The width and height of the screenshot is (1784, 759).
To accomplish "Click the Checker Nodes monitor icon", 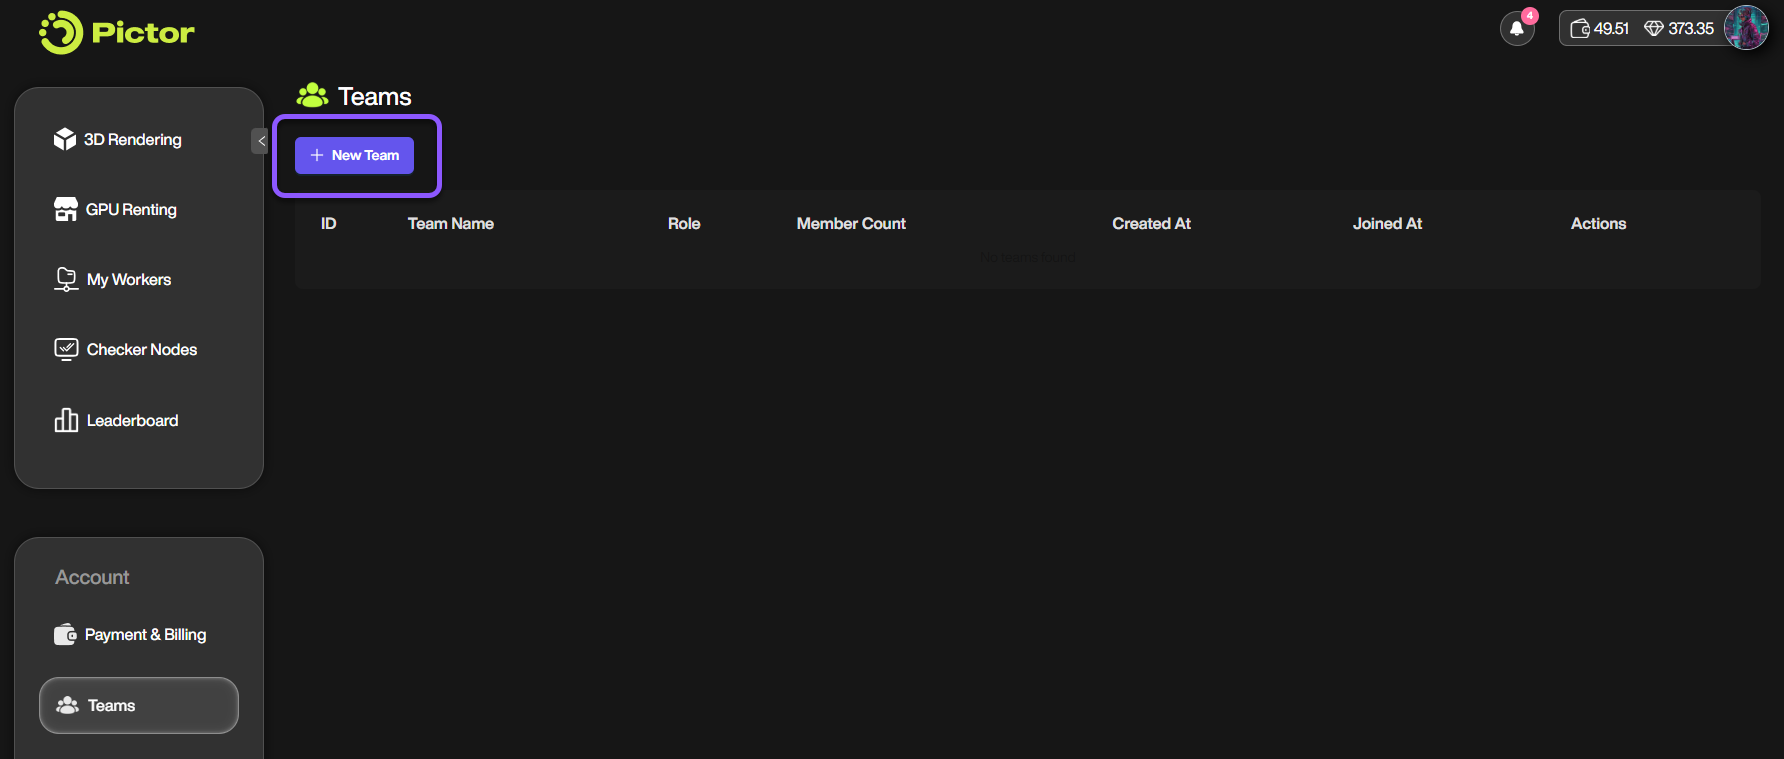I will [66, 349].
